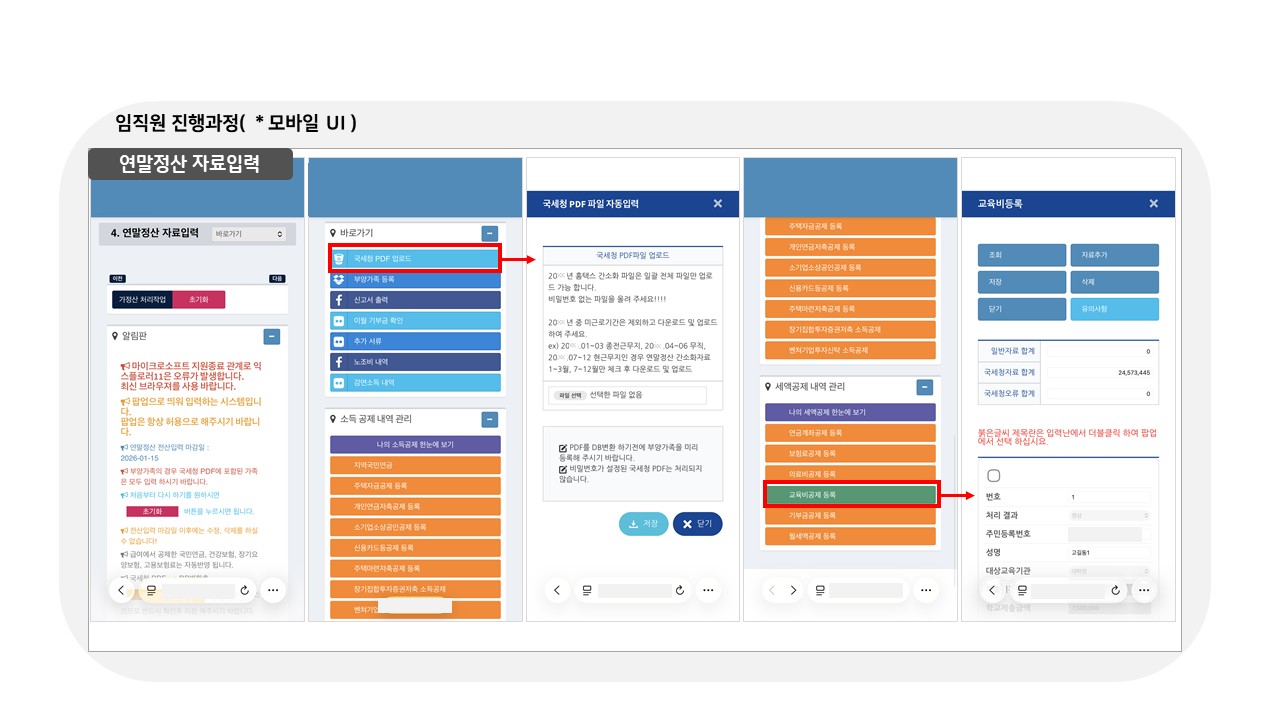Open 교육비공제 등록 menu item
The width and height of the screenshot is (1280, 720).
[850, 495]
